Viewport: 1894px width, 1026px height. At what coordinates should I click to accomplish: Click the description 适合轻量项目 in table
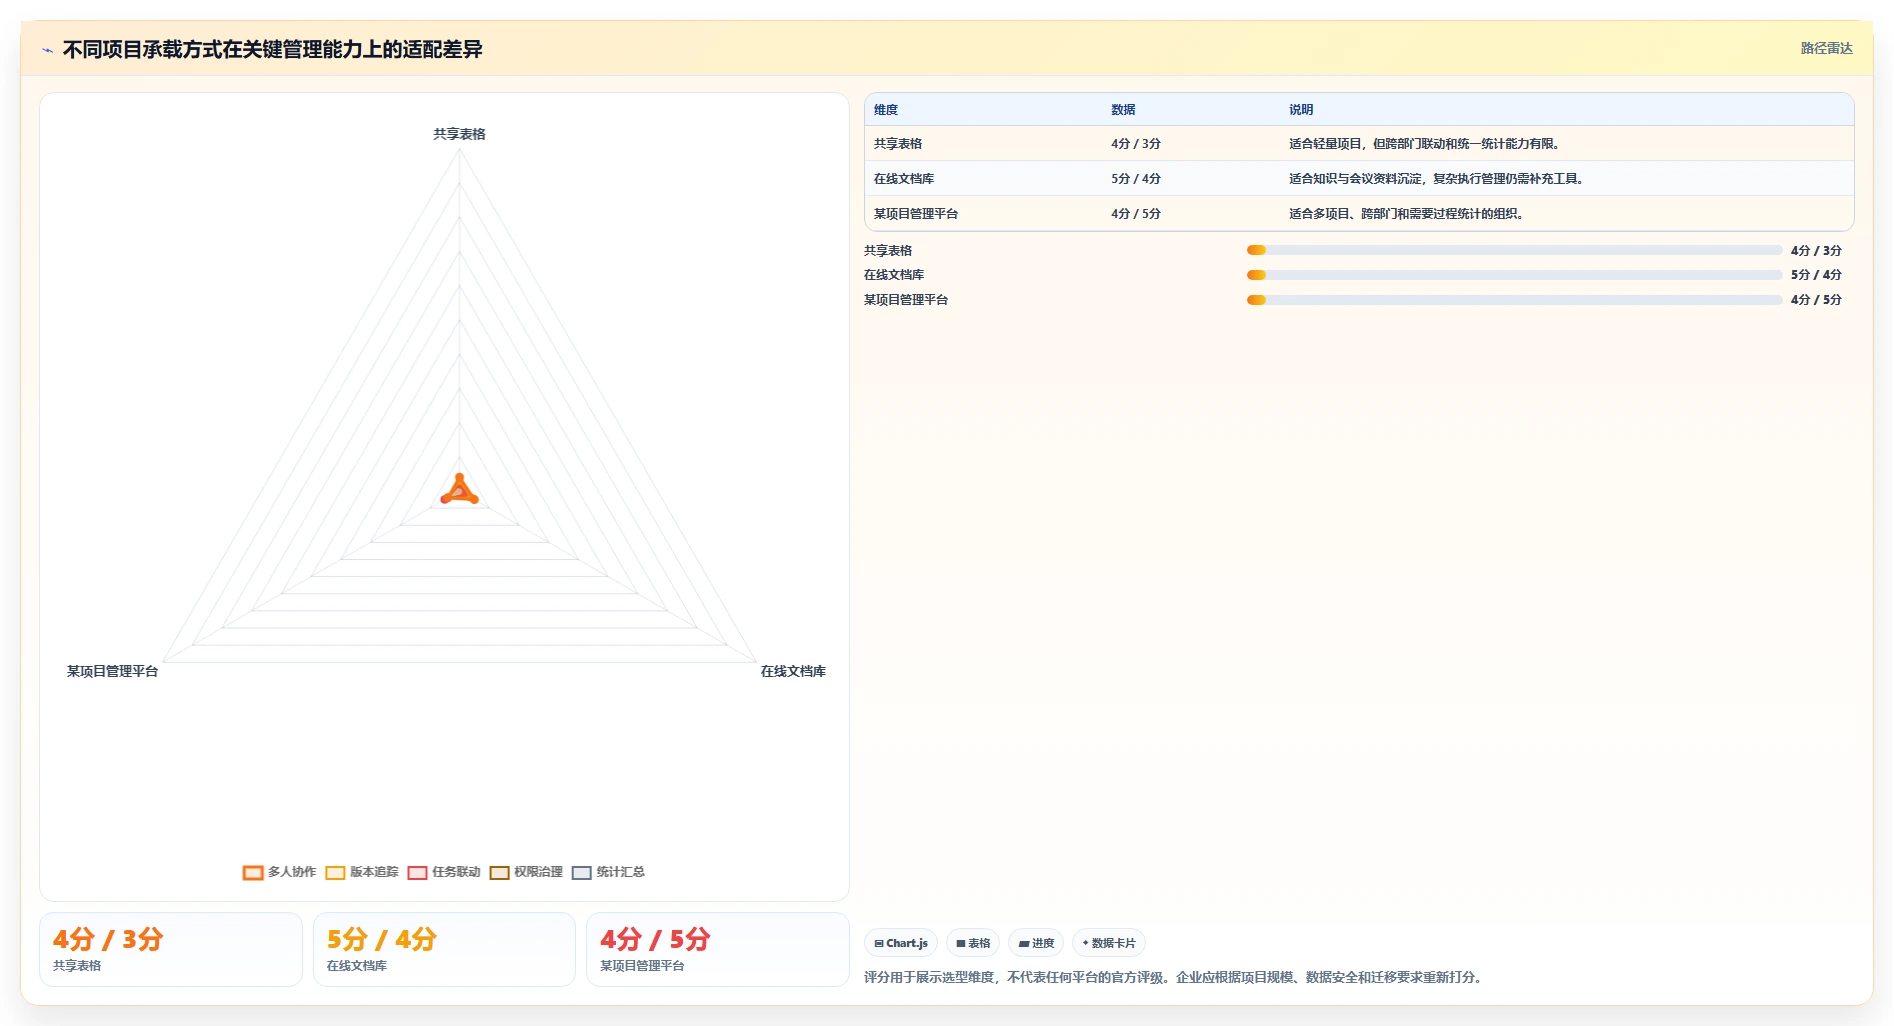[x=1424, y=144]
